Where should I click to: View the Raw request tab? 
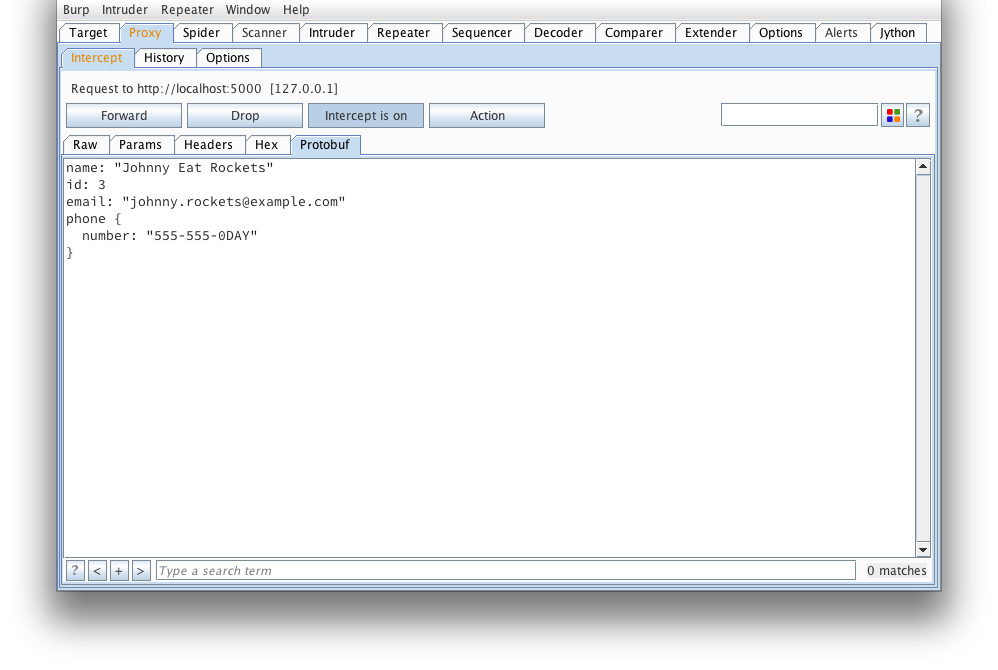pos(85,145)
